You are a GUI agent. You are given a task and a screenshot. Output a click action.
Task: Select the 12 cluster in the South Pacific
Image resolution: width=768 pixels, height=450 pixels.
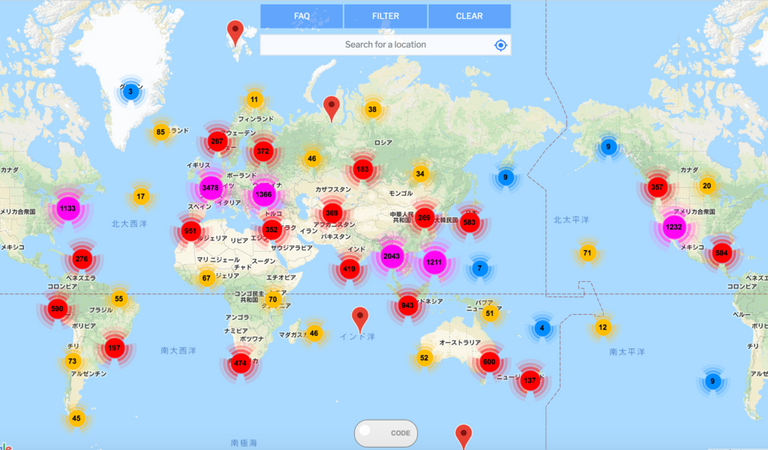click(602, 327)
